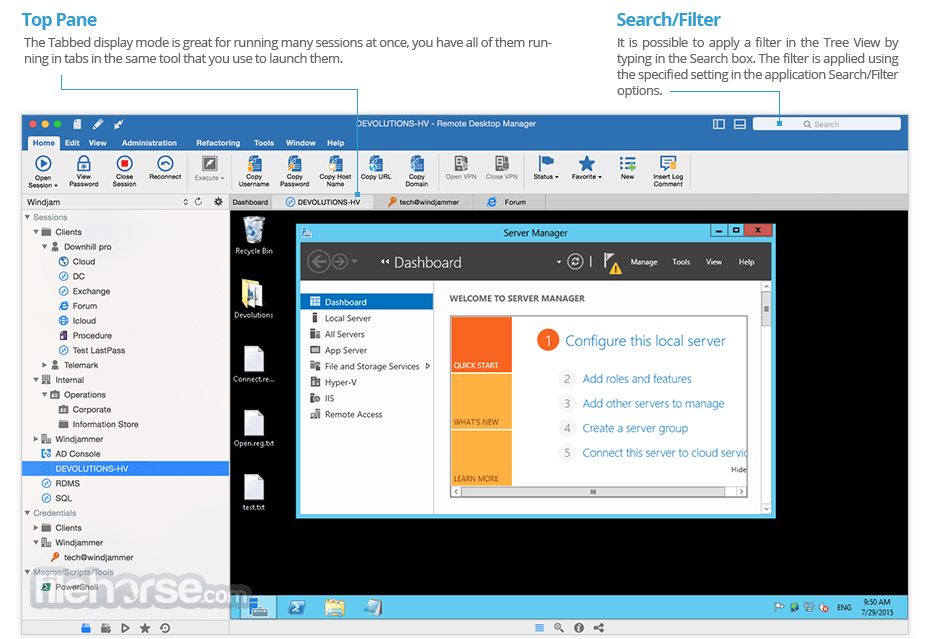
Task: Expand the Telemark node
Action: (x=45, y=365)
